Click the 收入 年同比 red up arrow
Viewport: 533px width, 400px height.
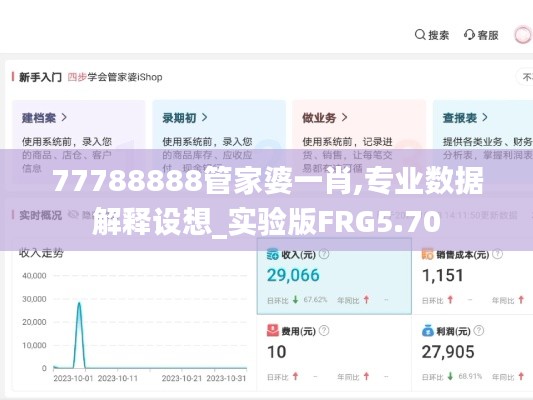click(366, 300)
